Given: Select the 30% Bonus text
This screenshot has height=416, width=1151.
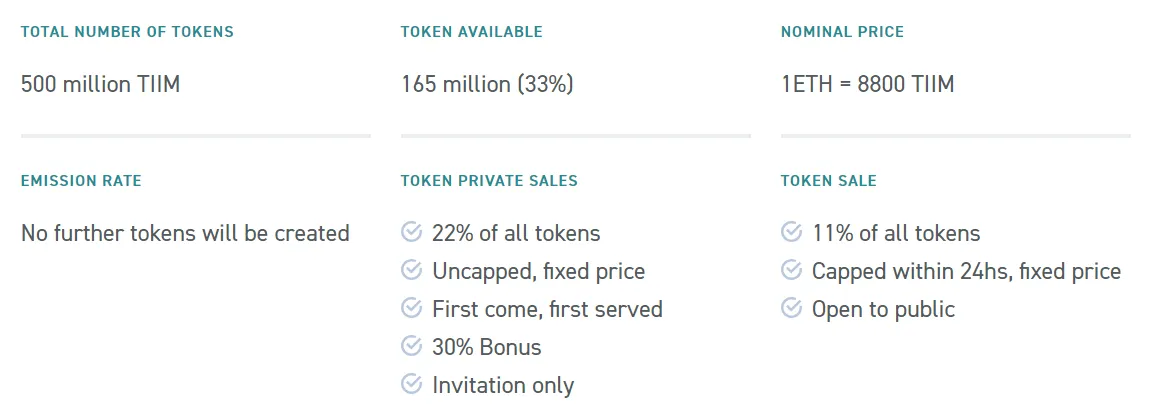Looking at the screenshot, I should pyautogui.click(x=487, y=347).
